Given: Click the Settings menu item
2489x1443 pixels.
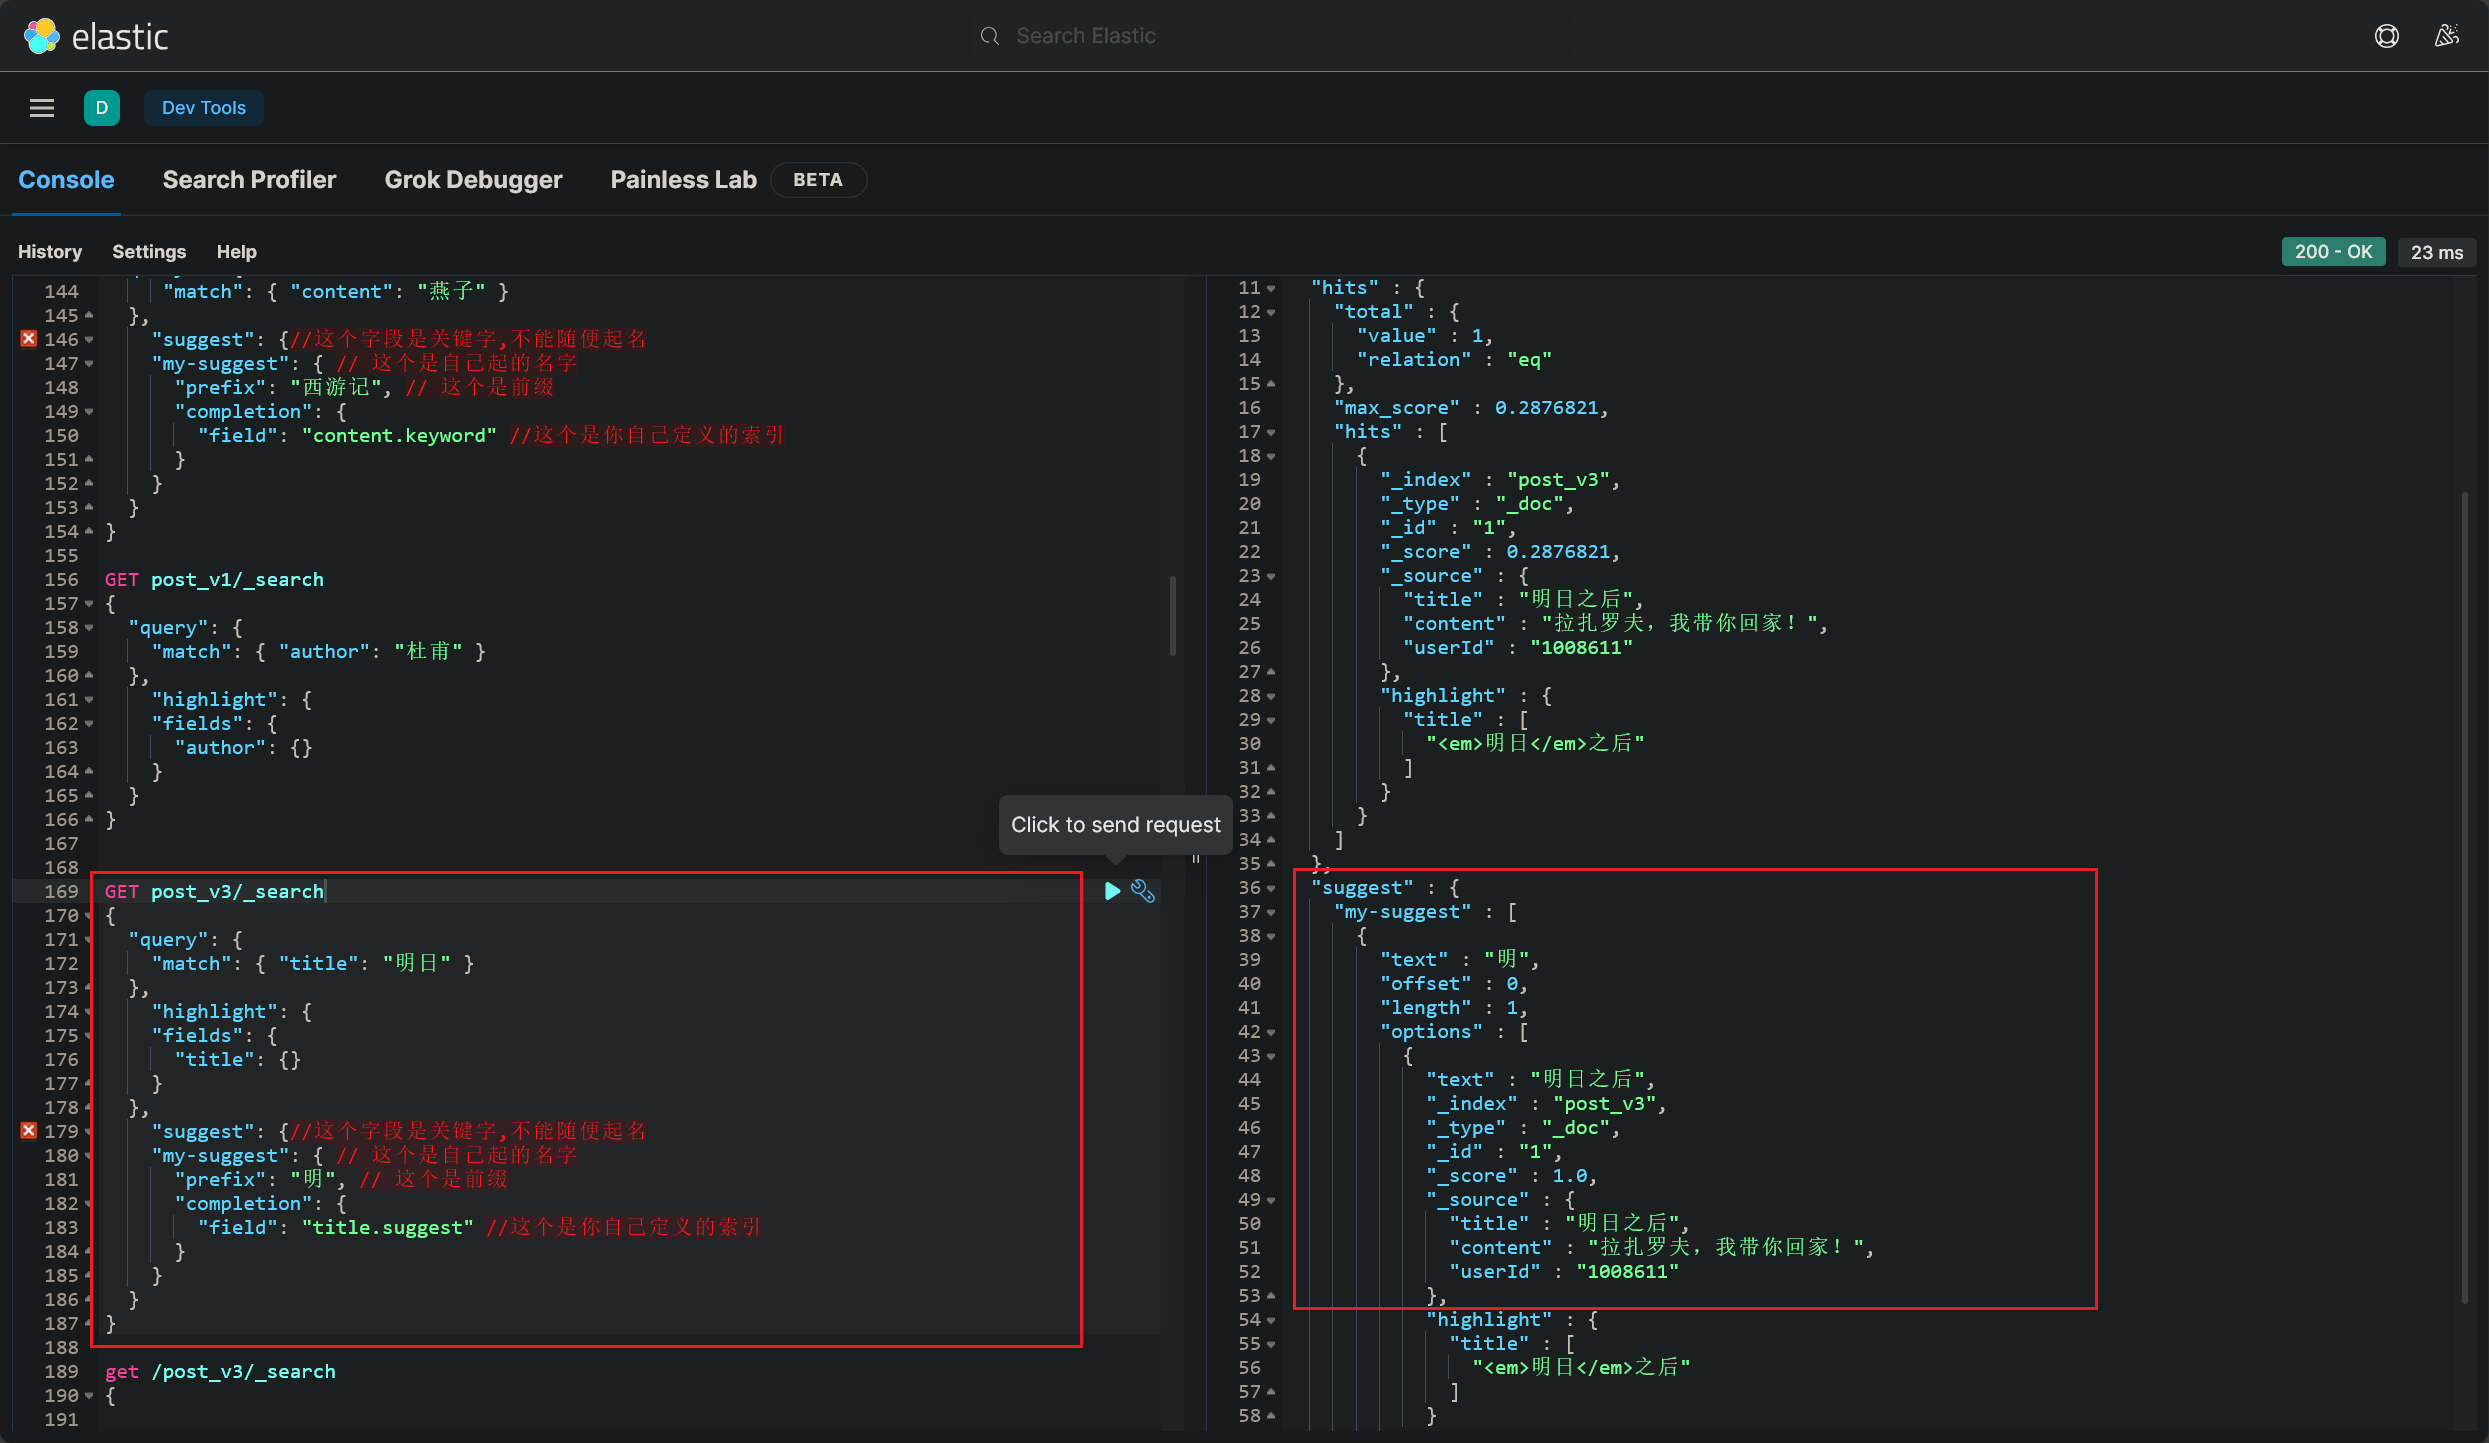Looking at the screenshot, I should click(x=148, y=251).
